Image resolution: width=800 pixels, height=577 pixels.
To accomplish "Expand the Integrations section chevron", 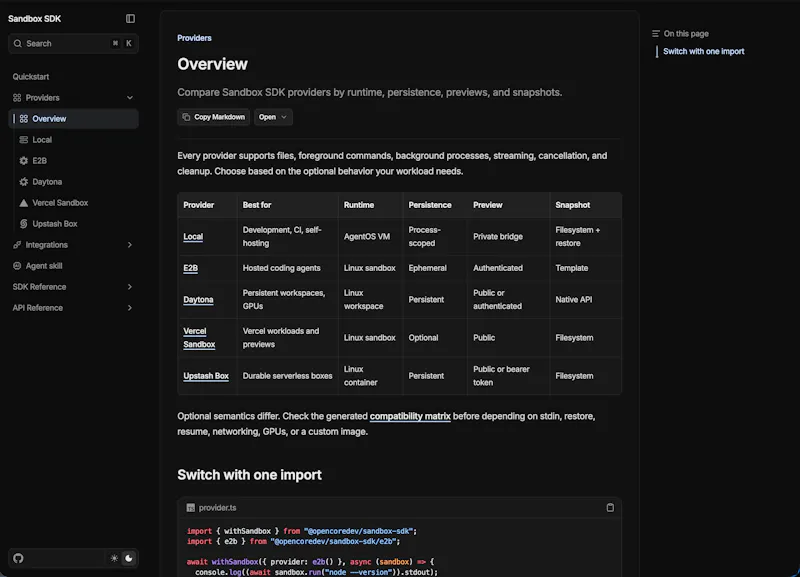I will pyautogui.click(x=130, y=245).
